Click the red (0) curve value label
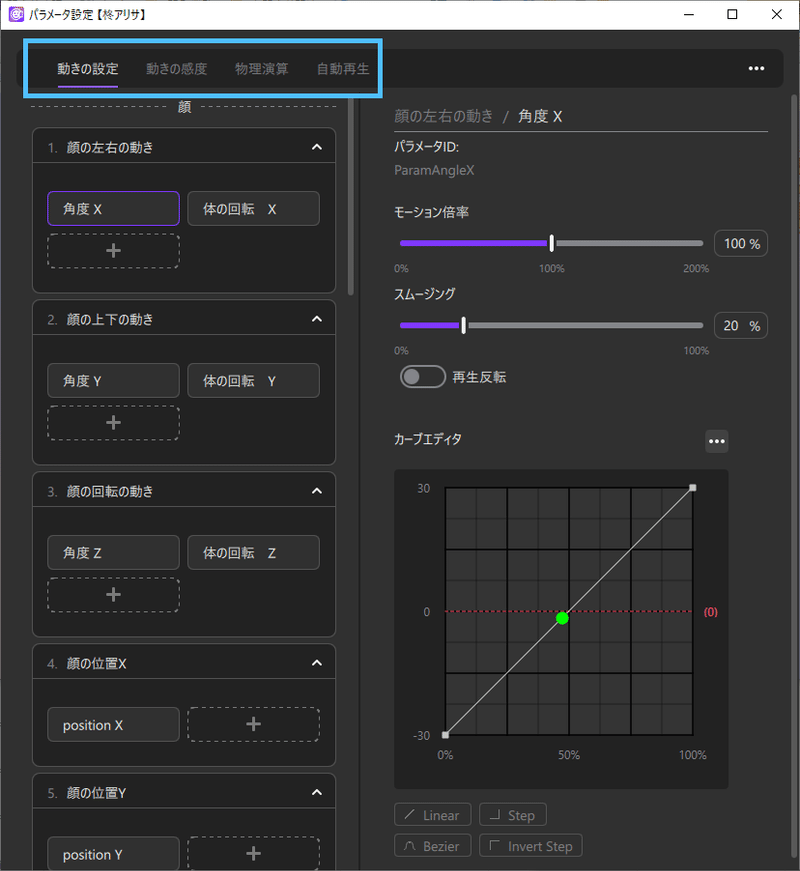Image resolution: width=800 pixels, height=871 pixels. 711,612
